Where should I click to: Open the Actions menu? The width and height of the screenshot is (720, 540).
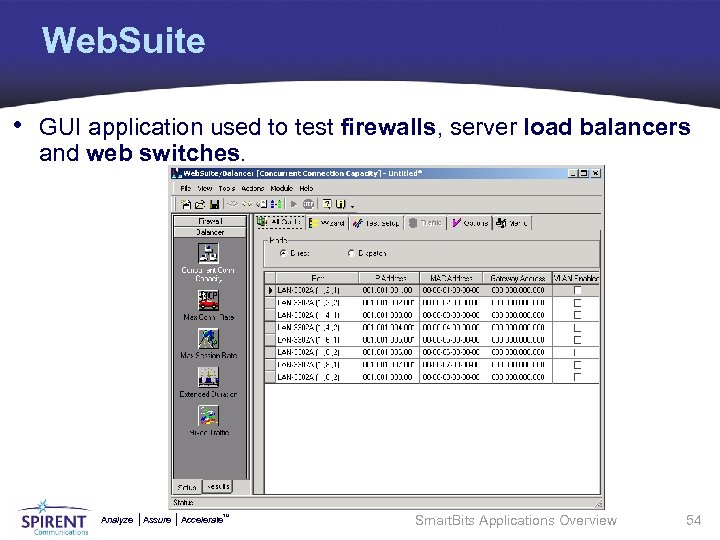[x=253, y=188]
